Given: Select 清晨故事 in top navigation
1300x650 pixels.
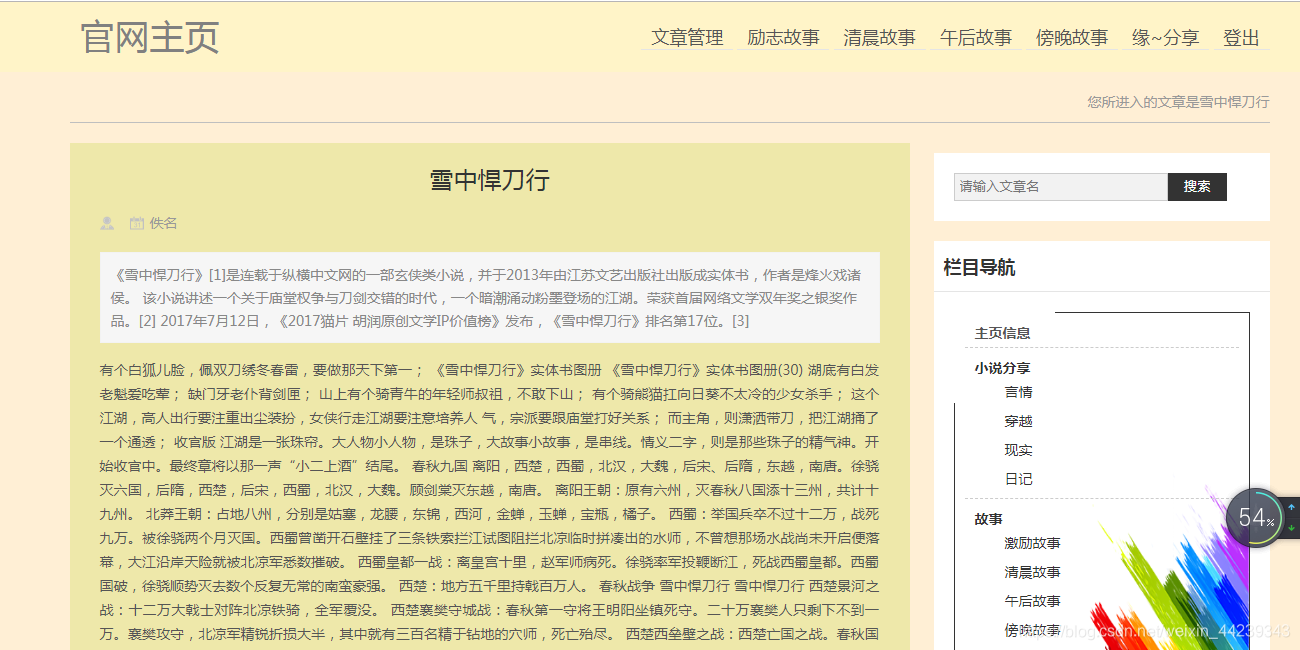Looking at the screenshot, I should (879, 38).
